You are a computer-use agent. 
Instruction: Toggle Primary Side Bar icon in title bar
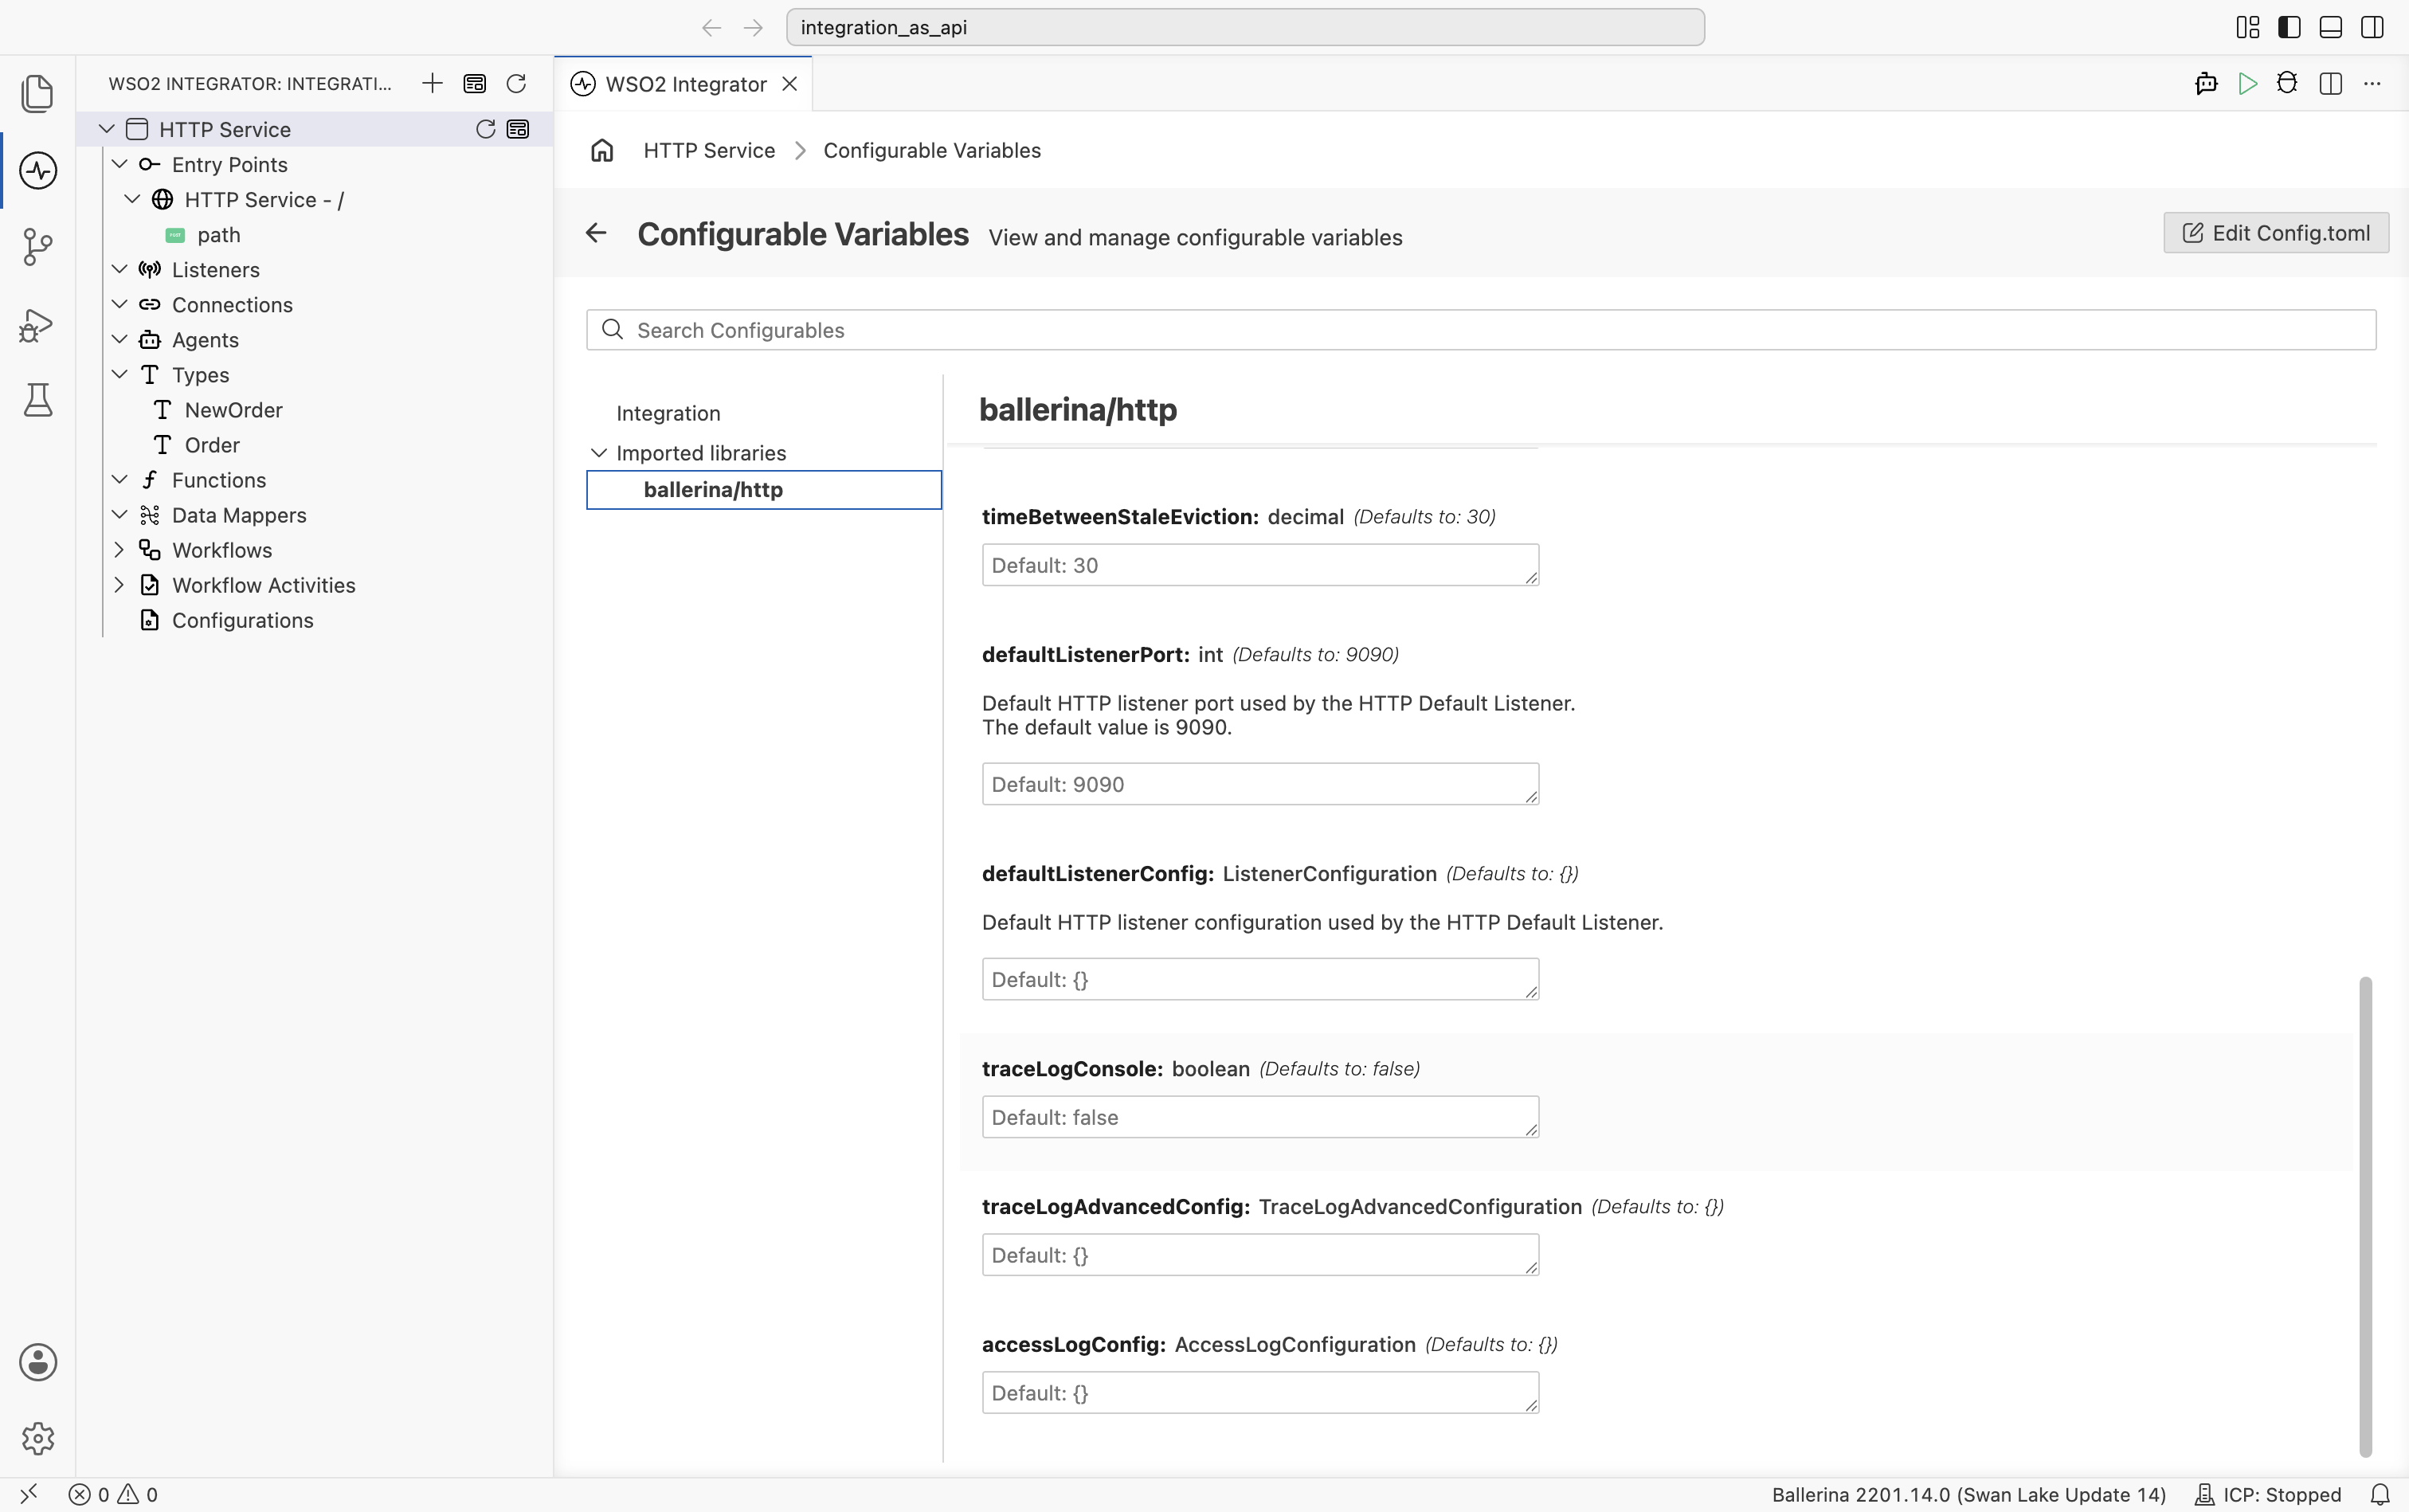click(2289, 27)
